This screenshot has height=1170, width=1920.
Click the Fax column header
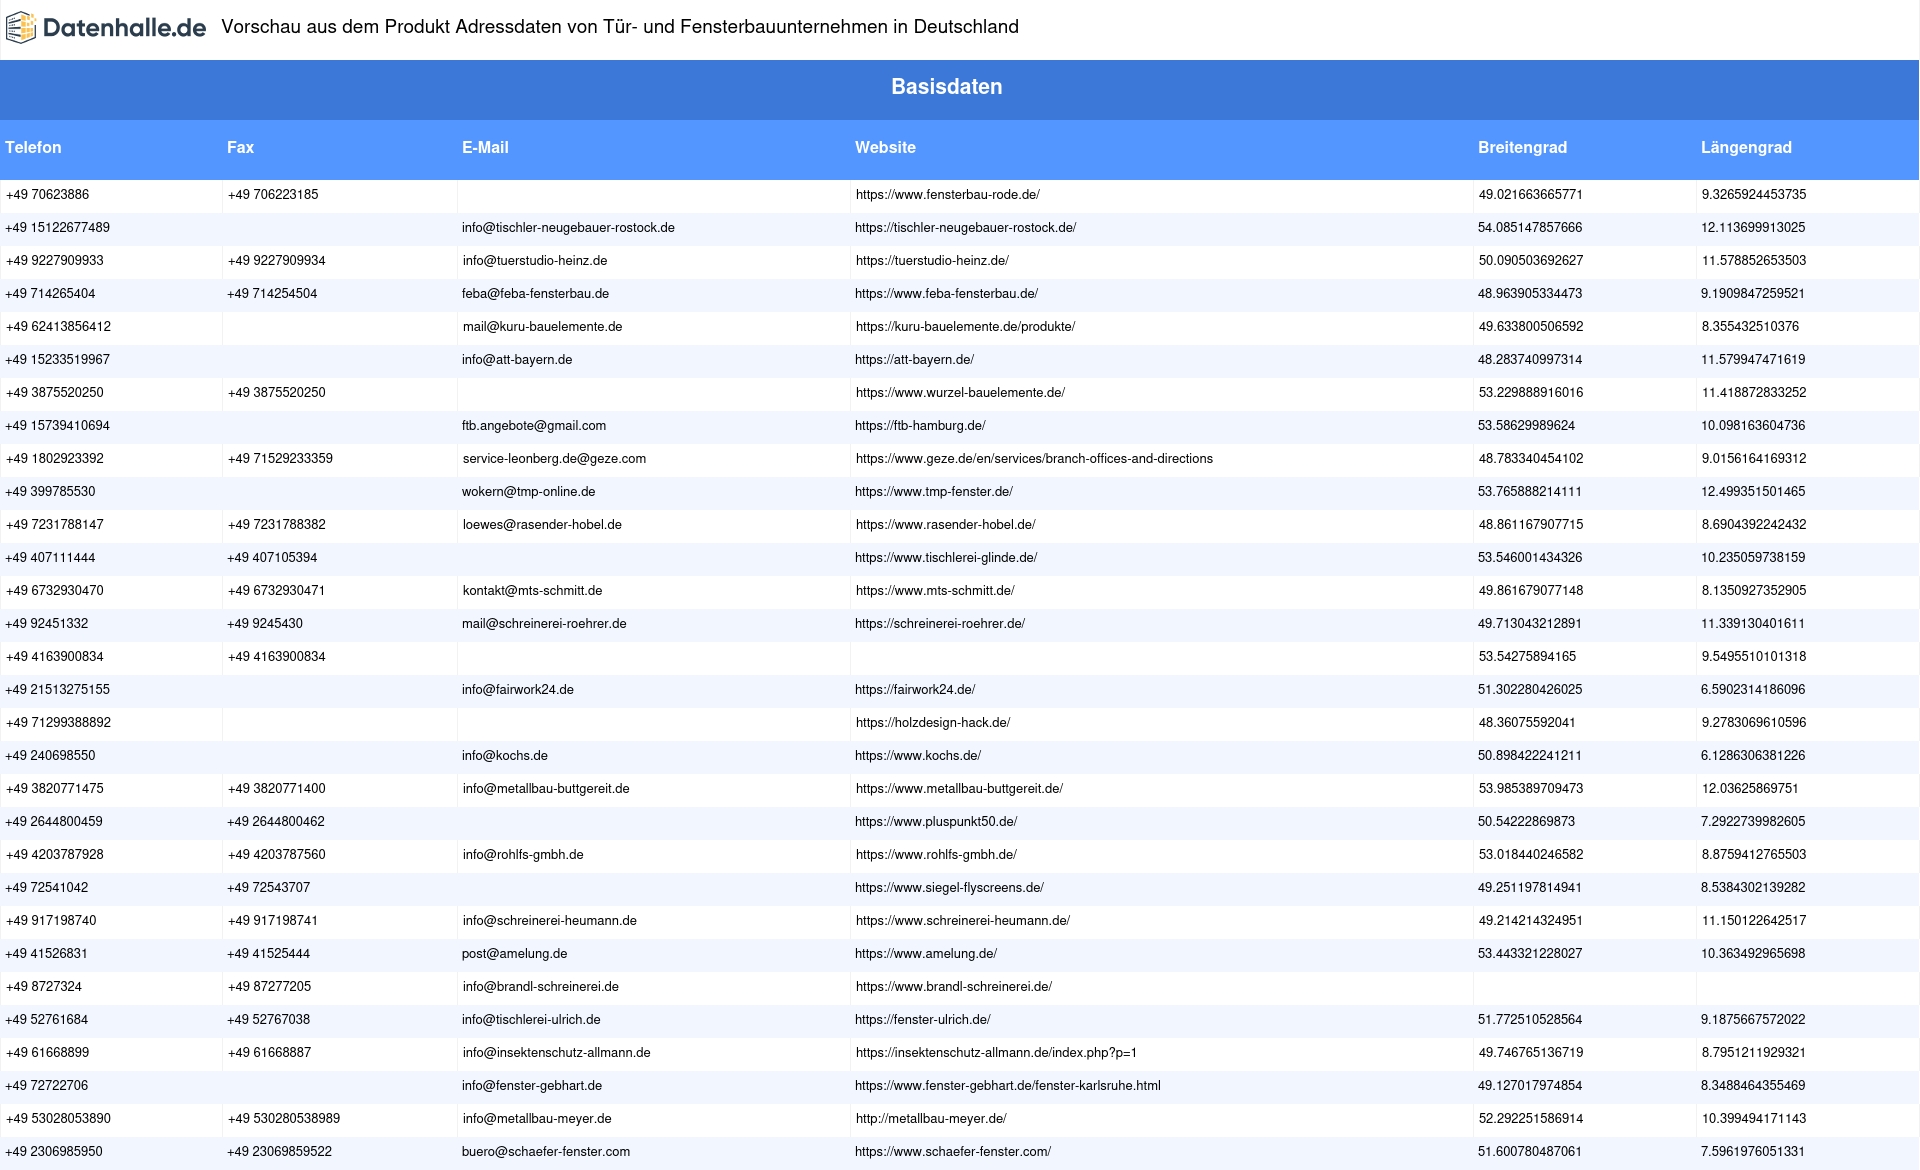click(240, 148)
